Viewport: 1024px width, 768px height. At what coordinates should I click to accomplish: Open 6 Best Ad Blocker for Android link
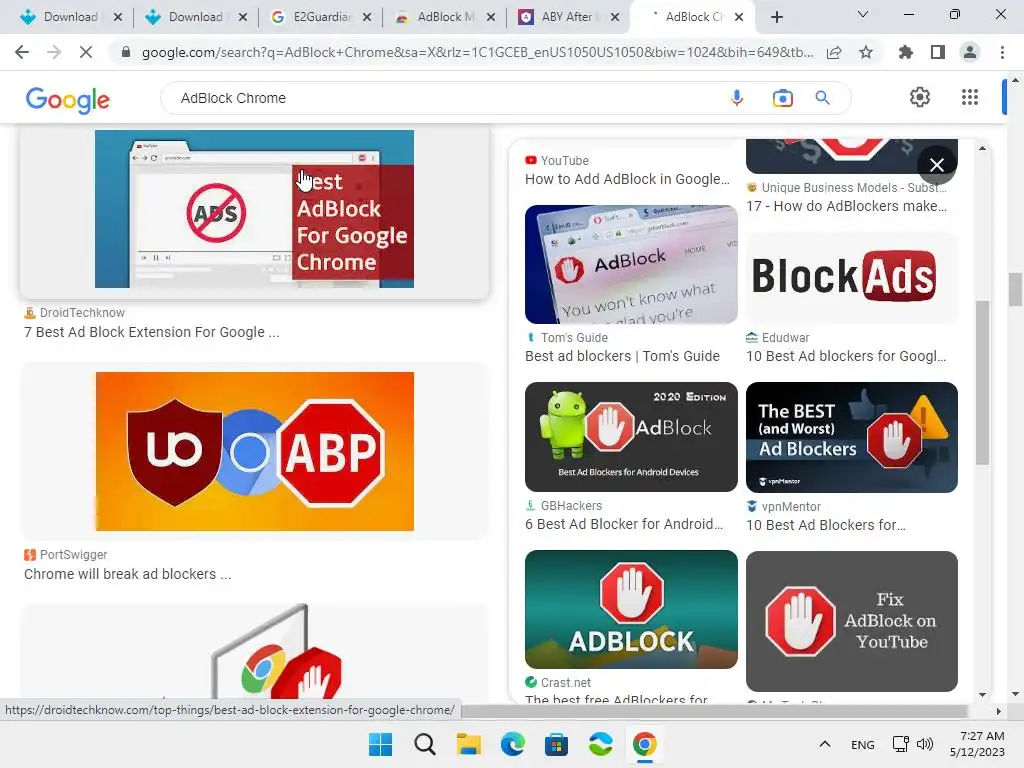click(x=624, y=524)
